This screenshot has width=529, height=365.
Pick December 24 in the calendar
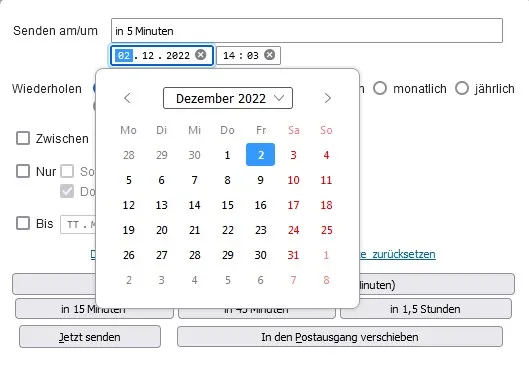pos(293,230)
